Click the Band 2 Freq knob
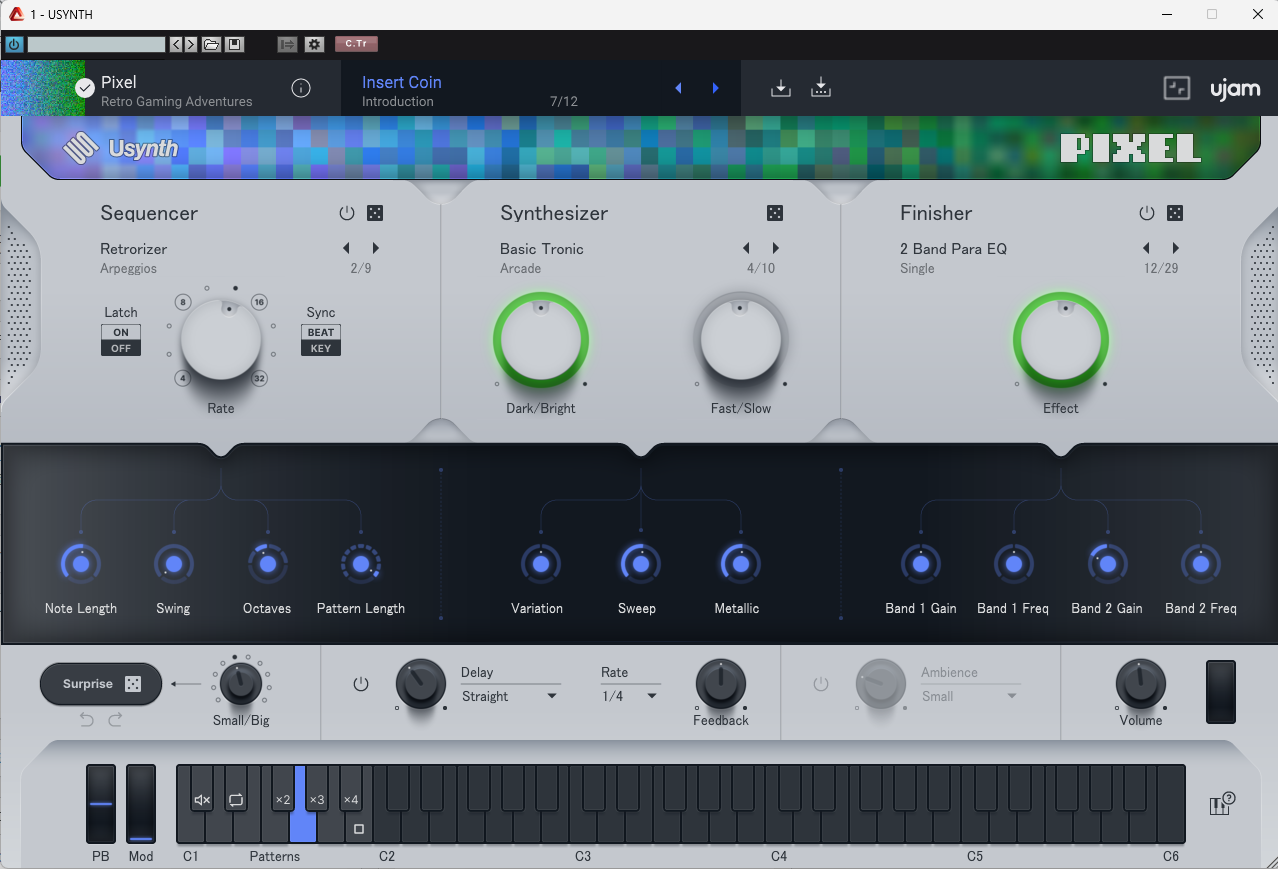1278x869 pixels. tap(1200, 564)
